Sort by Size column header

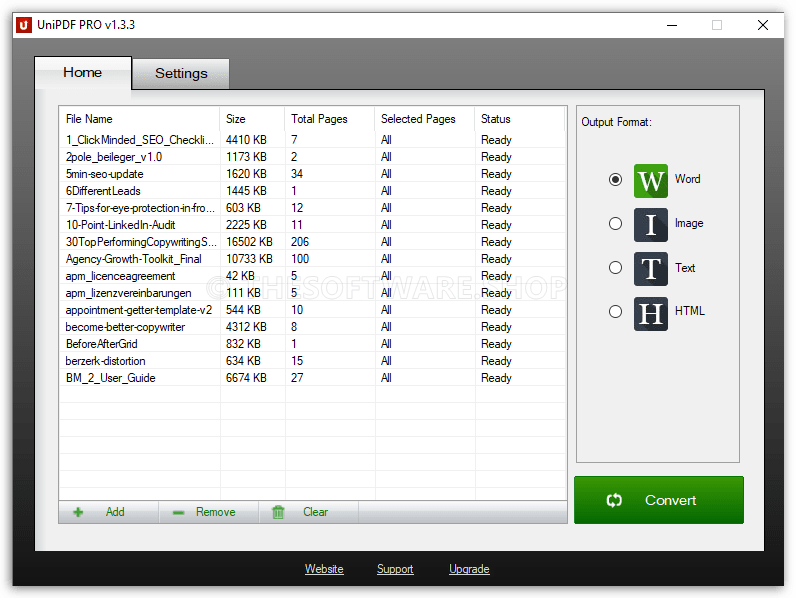click(x=252, y=119)
